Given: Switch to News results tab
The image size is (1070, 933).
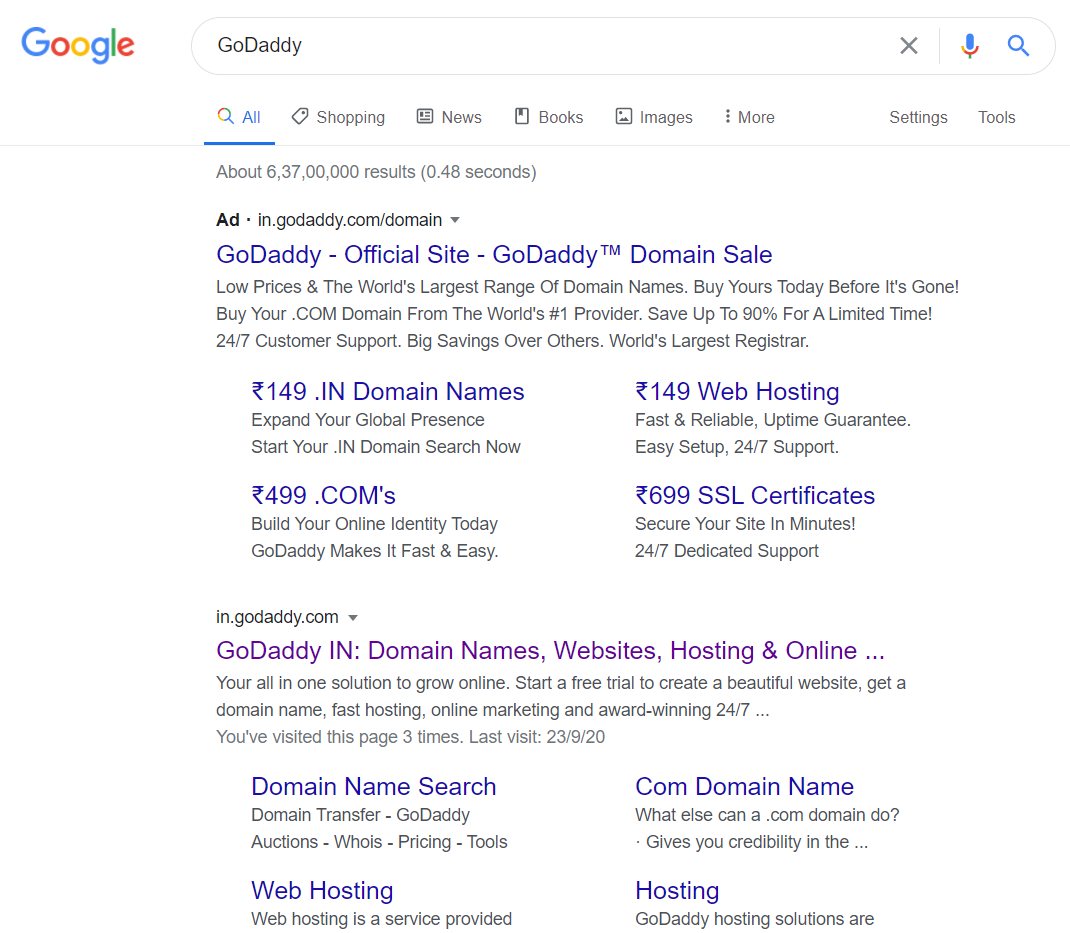Looking at the screenshot, I should 449,117.
